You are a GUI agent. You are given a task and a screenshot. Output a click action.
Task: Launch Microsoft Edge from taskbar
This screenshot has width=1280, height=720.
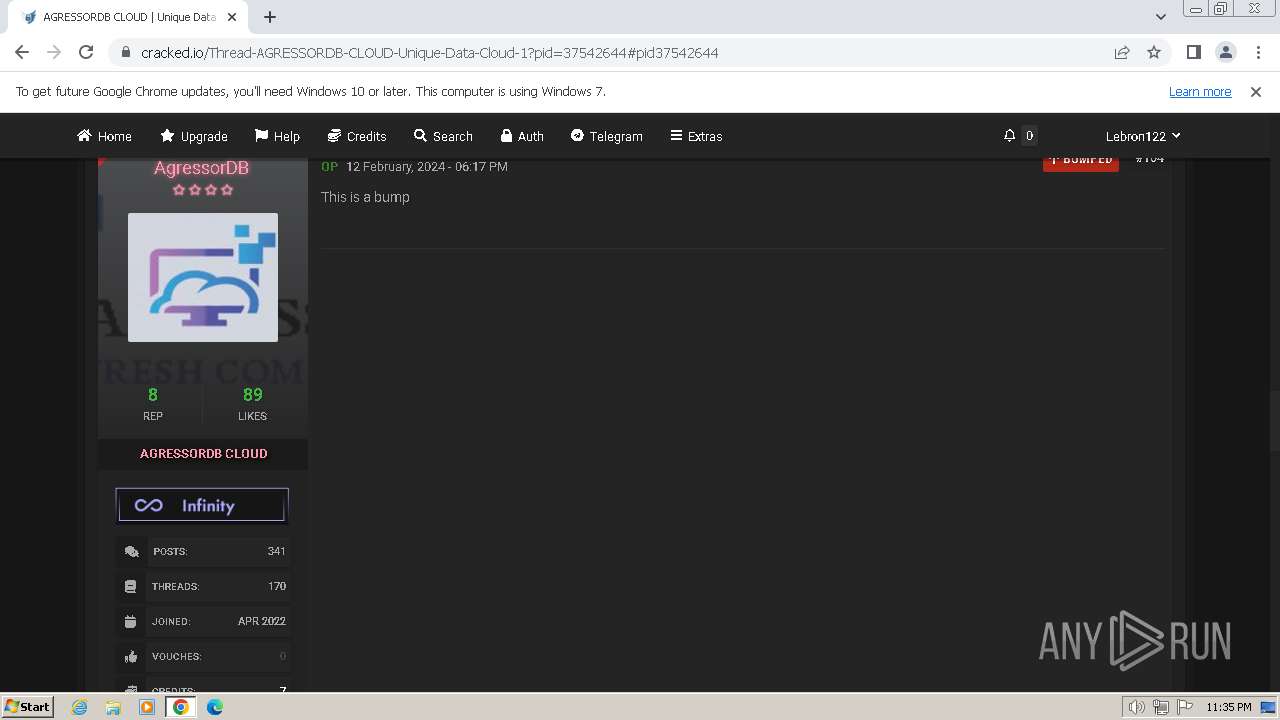[215, 707]
